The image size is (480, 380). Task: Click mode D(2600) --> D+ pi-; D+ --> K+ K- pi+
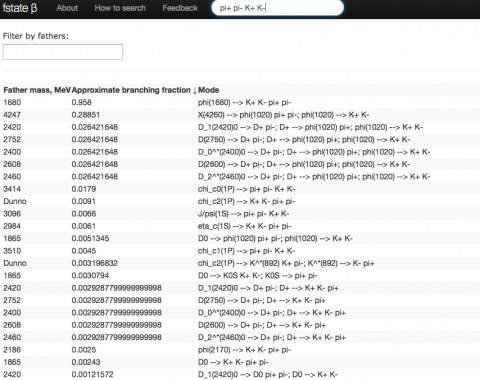pyautogui.click(x=262, y=325)
